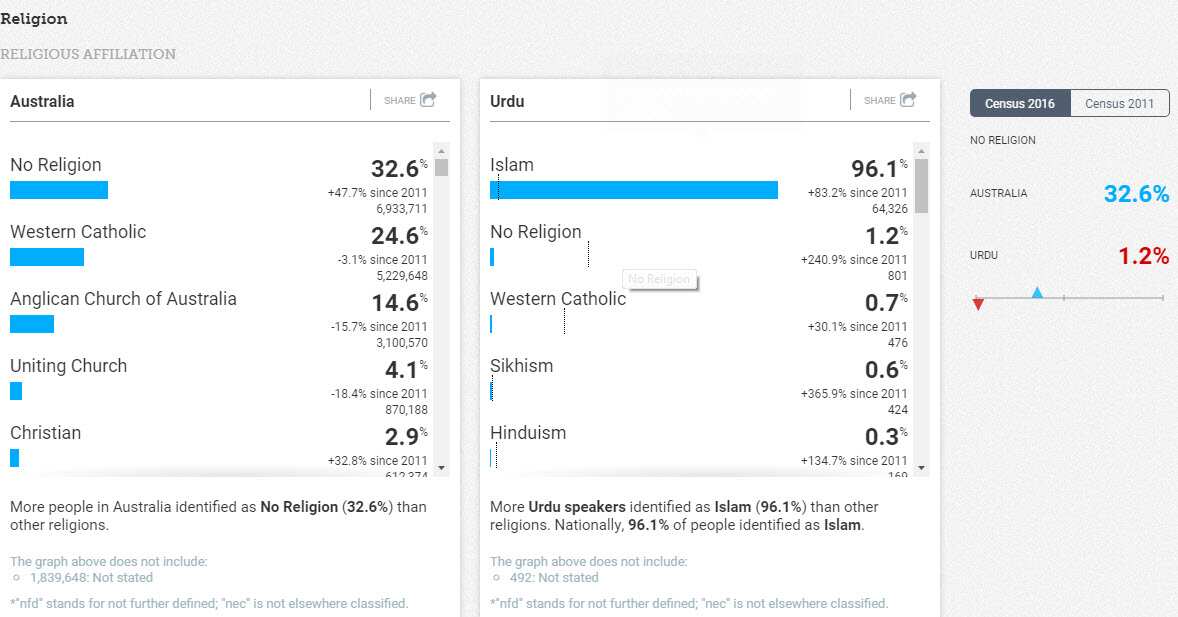Select Anglican Church of Australia row
The width and height of the screenshot is (1178, 617).
123,299
